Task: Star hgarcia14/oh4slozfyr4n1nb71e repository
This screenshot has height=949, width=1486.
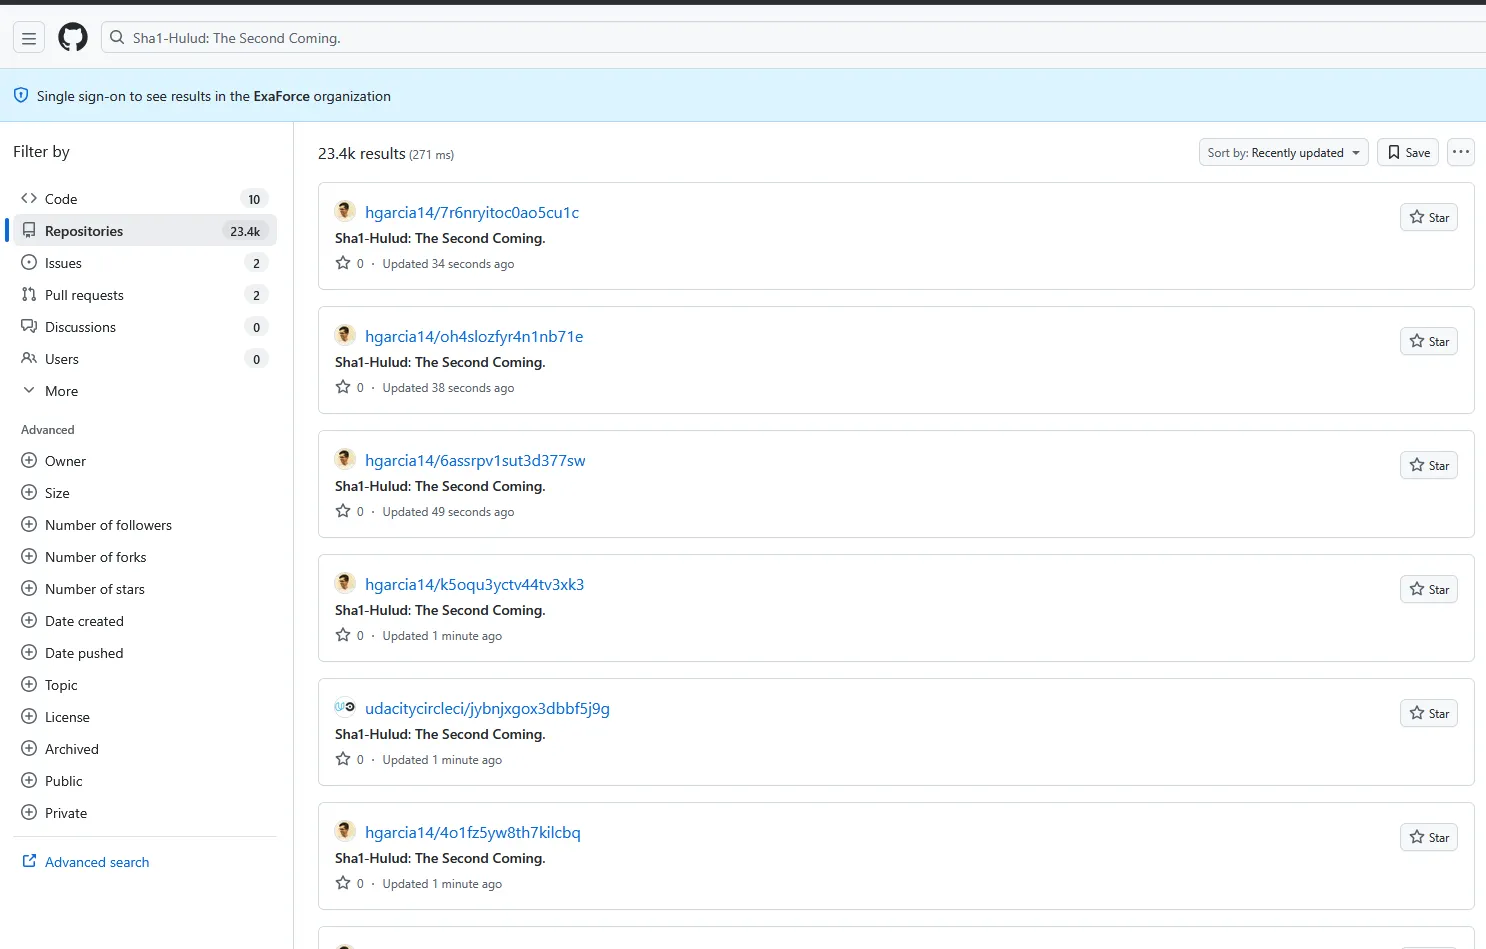Action: click(x=1429, y=341)
